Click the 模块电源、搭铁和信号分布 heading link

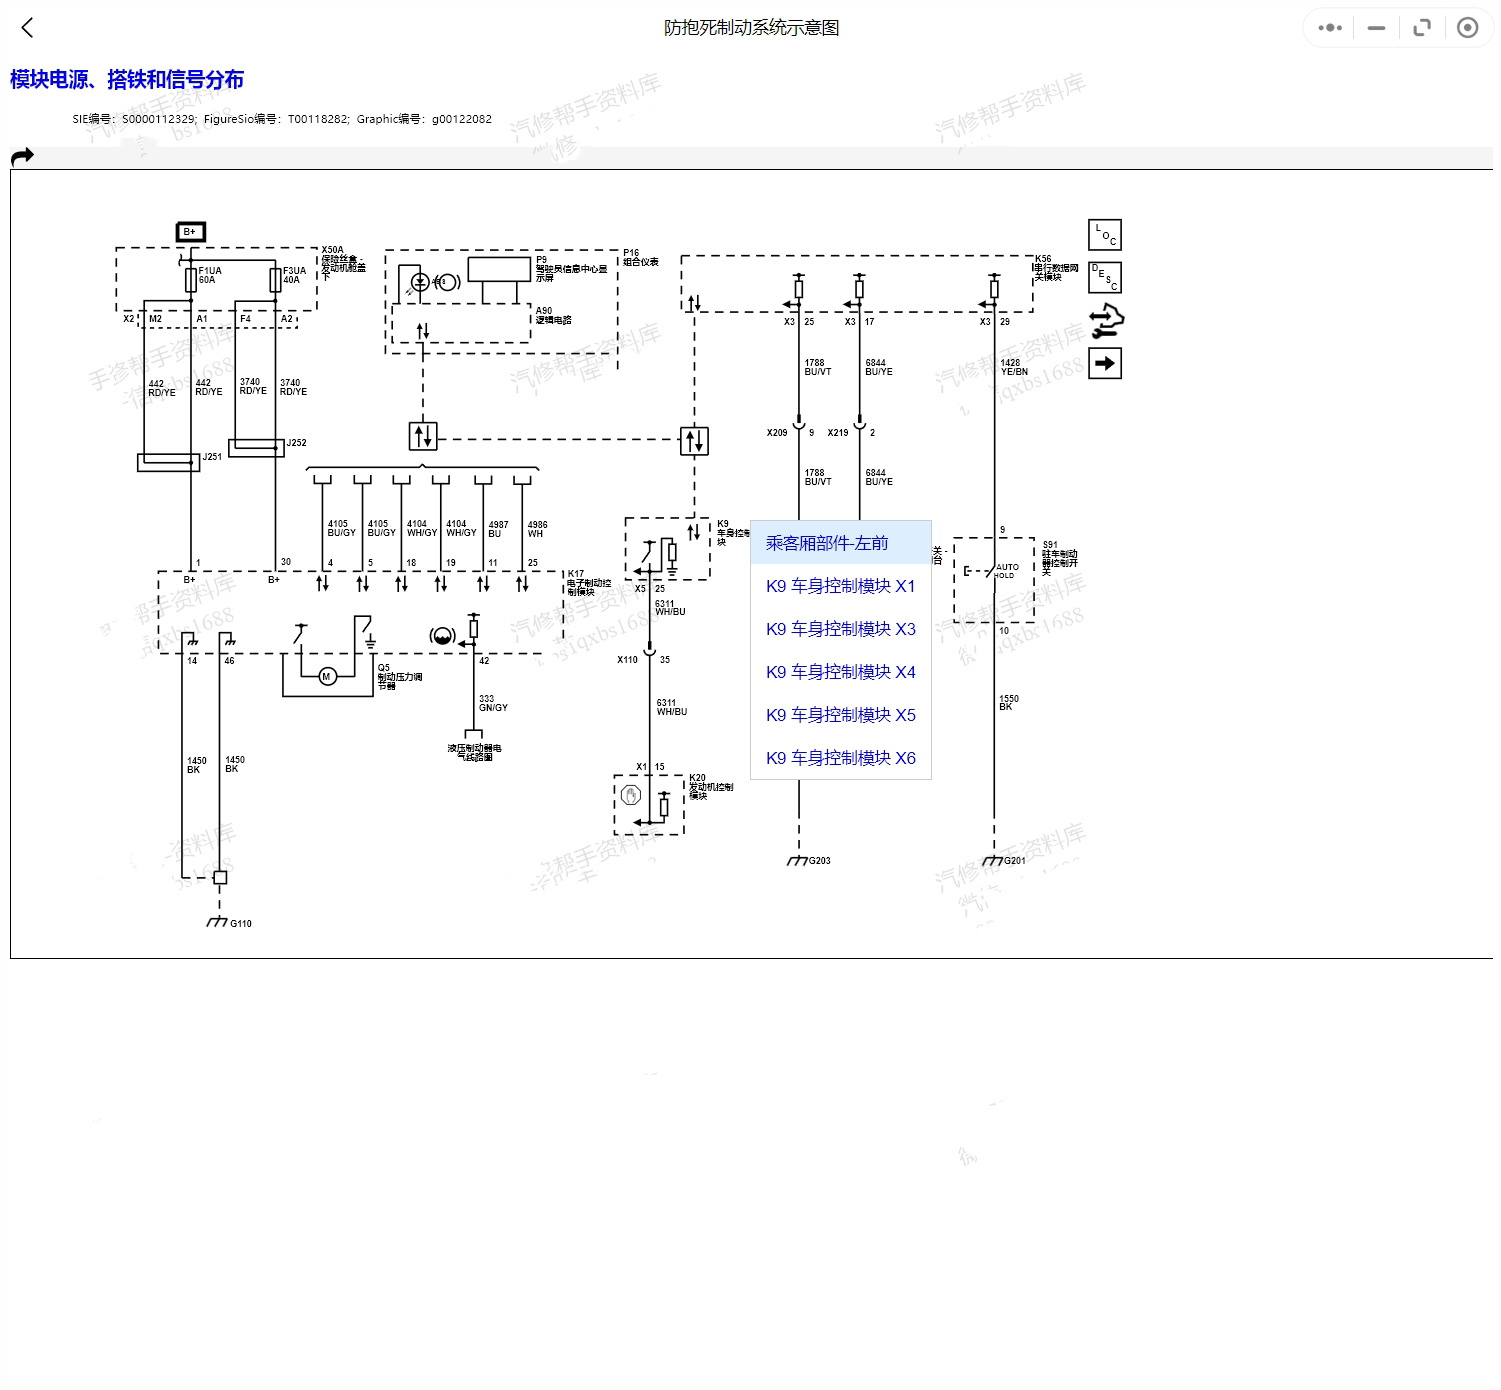coord(127,80)
